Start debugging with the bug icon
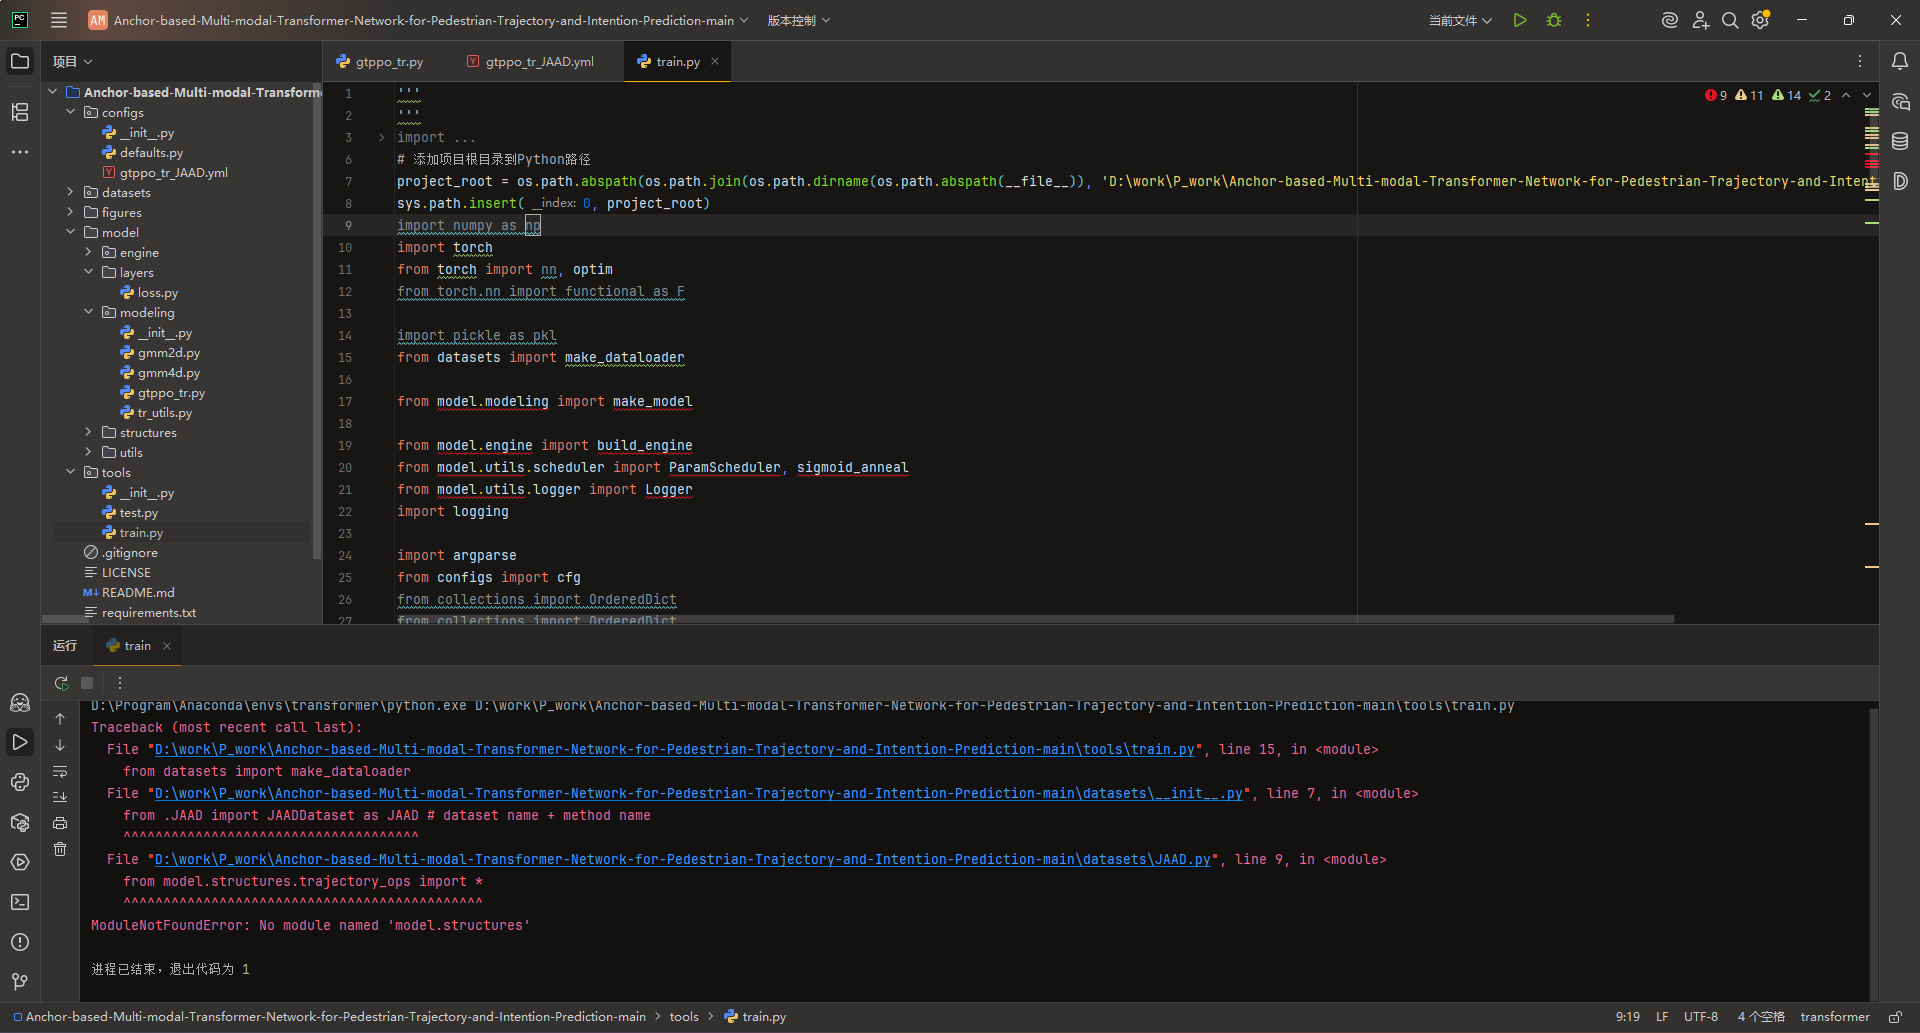The height and width of the screenshot is (1033, 1920). (1554, 20)
